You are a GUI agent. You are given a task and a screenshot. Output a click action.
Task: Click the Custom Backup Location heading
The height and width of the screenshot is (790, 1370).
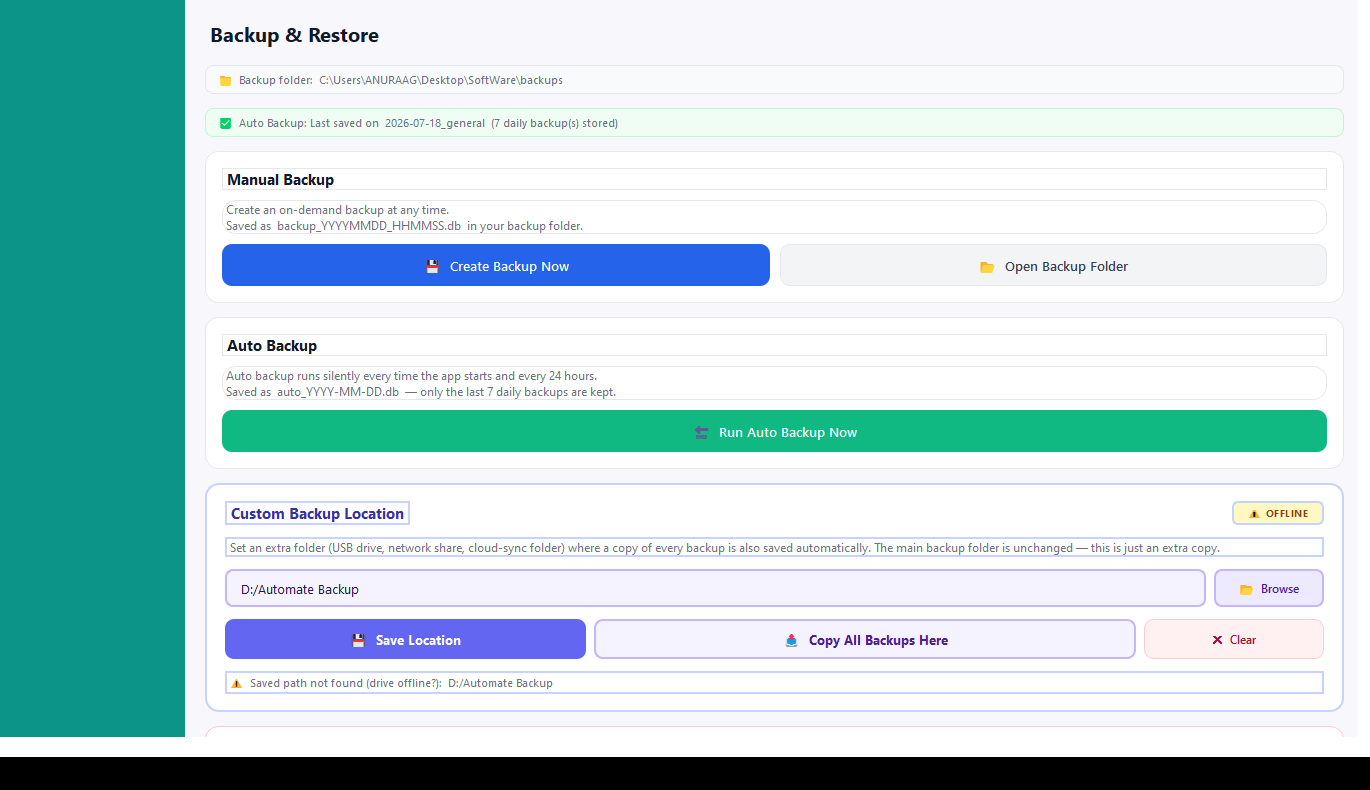pos(317,513)
